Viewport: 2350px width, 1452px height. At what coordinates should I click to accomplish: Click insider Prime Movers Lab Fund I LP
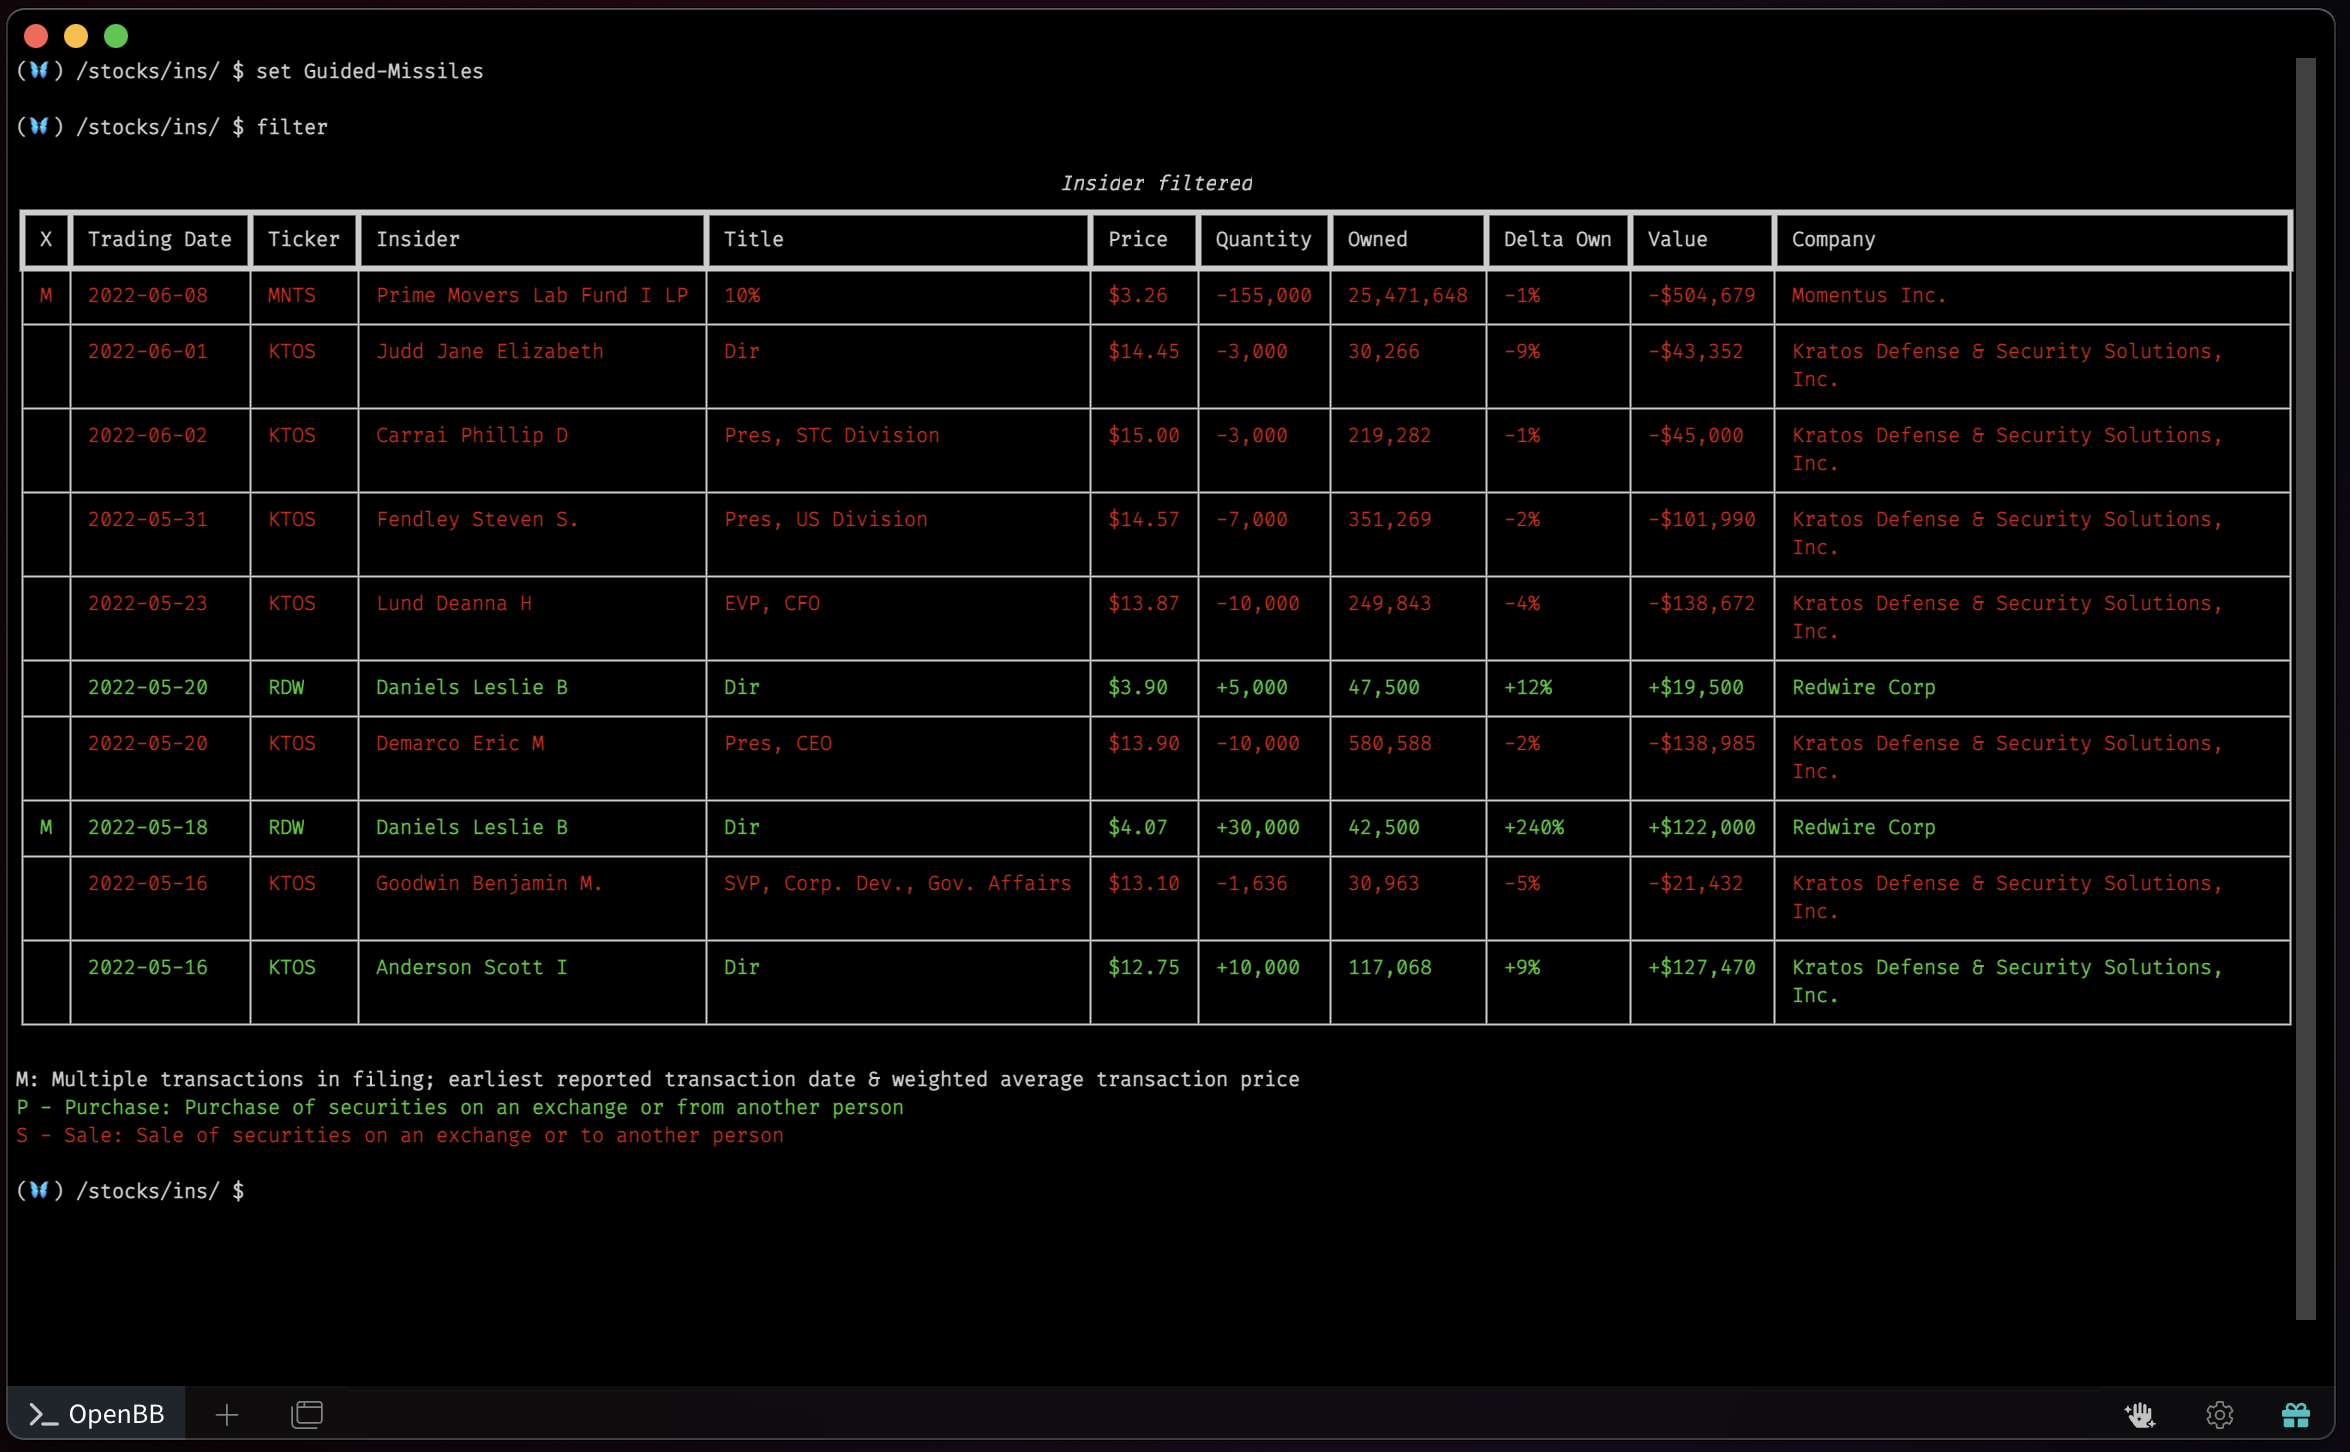pyautogui.click(x=532, y=295)
